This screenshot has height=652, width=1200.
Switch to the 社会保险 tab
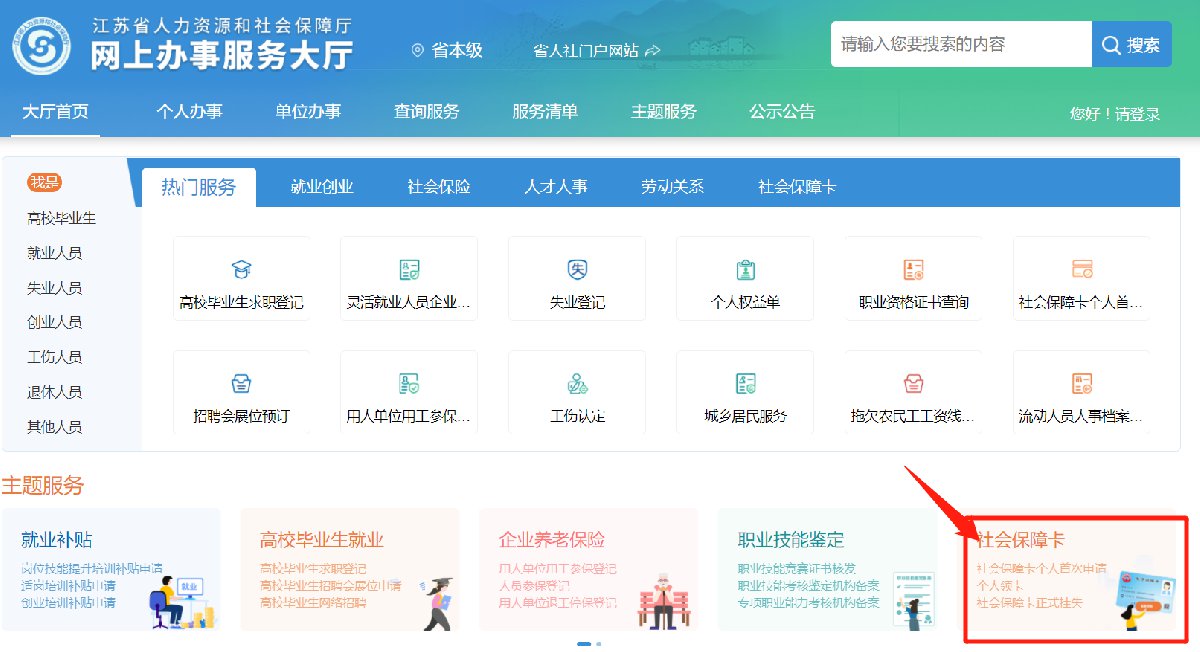[x=438, y=186]
